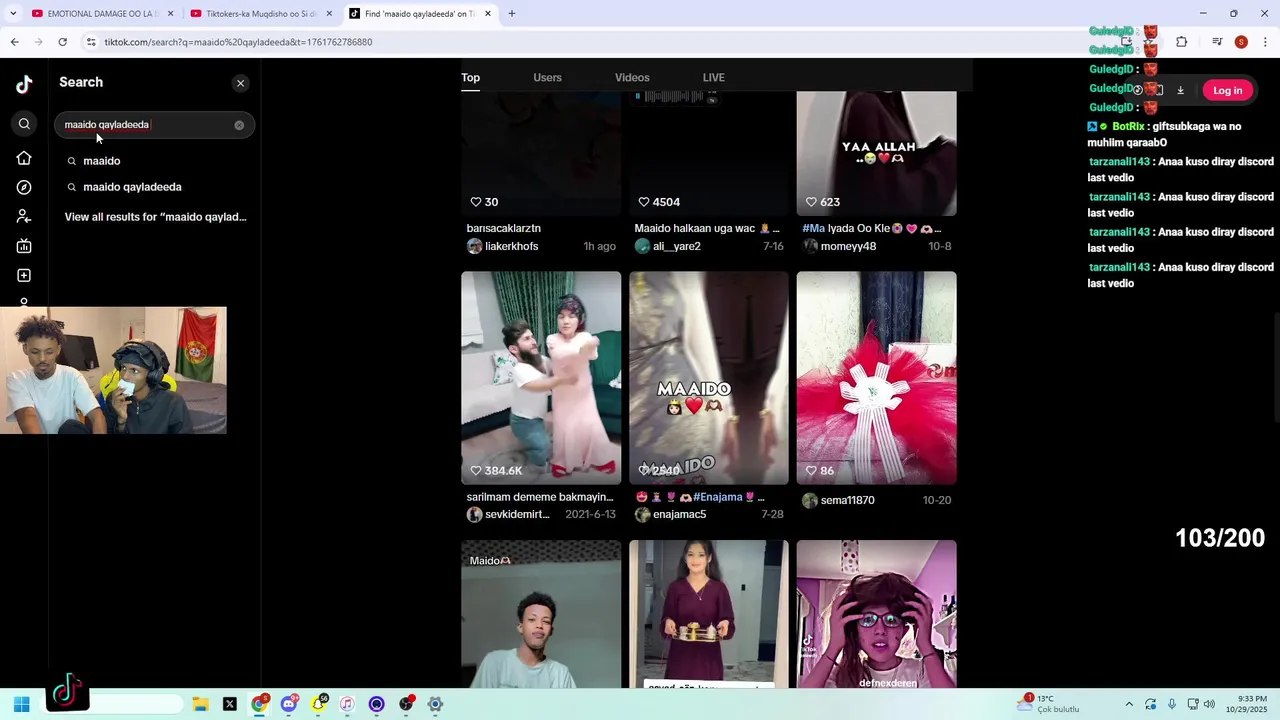
Task: Click 'barisacaklarztn' caption
Action: pos(503,229)
